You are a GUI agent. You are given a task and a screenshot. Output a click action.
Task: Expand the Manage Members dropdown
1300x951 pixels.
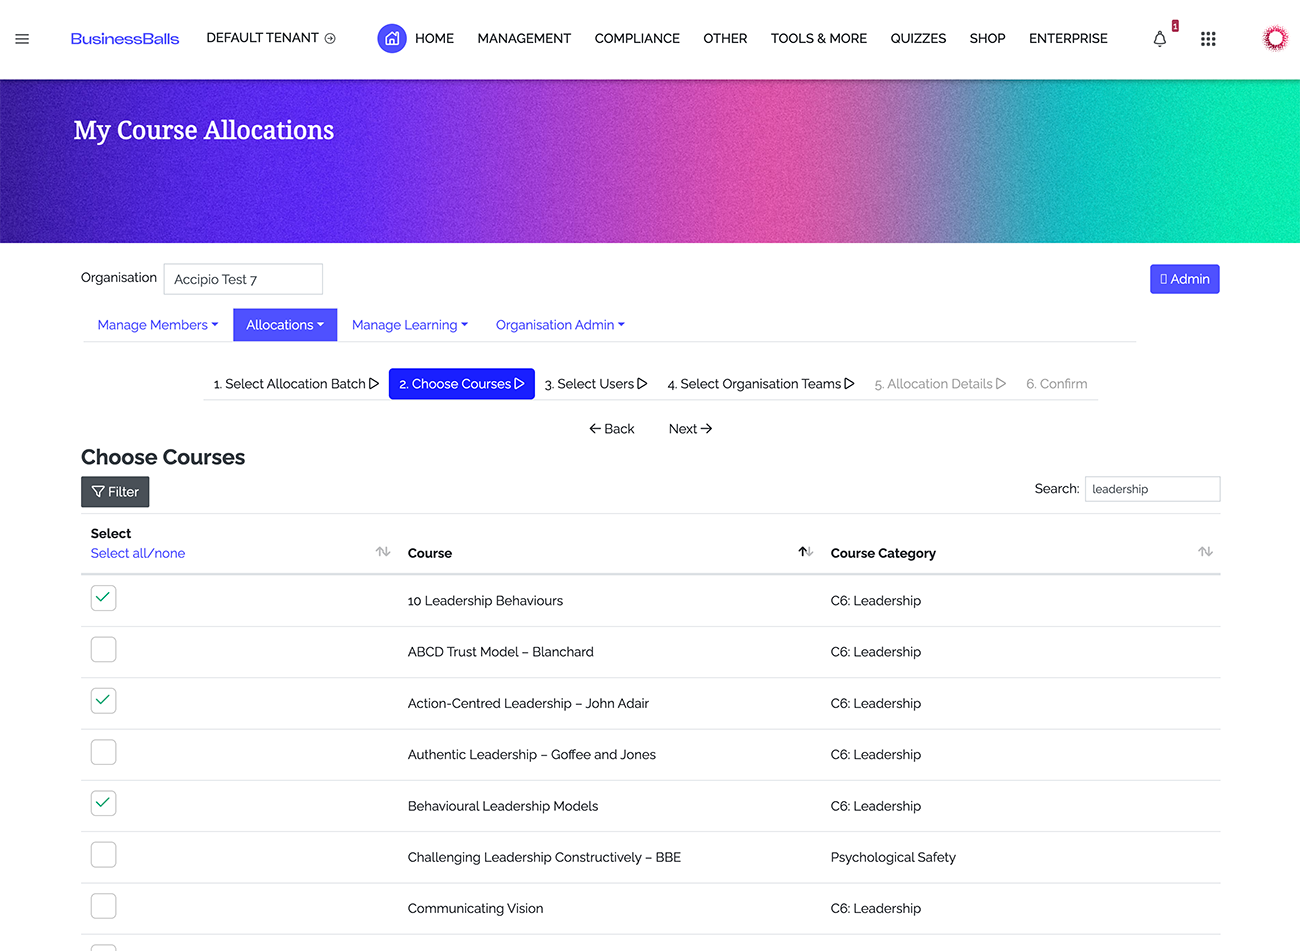(157, 325)
